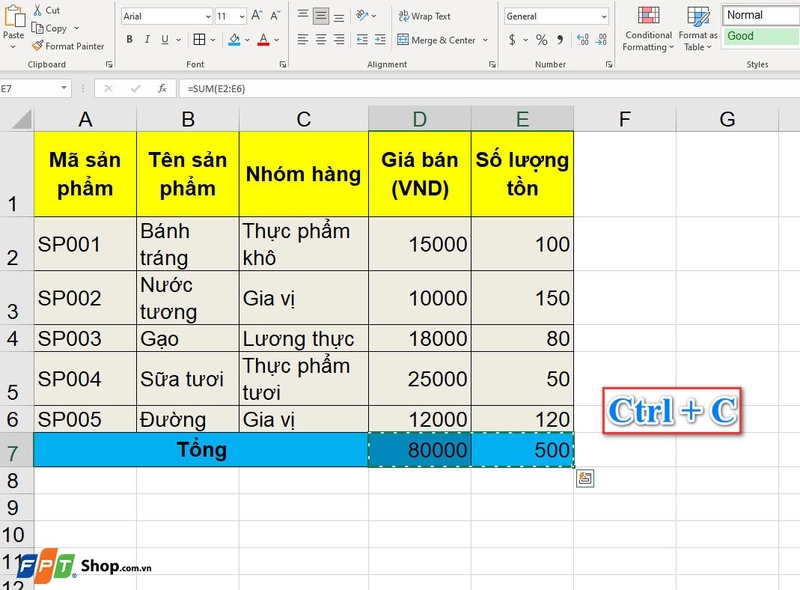
Task: Enable Wrap Text
Action: (424, 16)
